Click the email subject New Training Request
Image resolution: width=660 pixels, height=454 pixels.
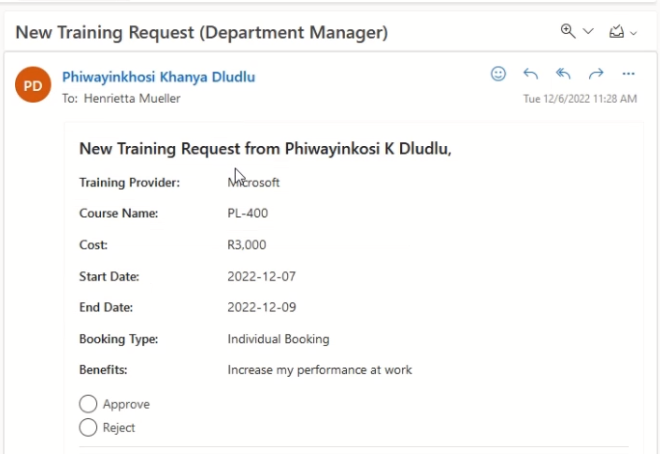(202, 32)
